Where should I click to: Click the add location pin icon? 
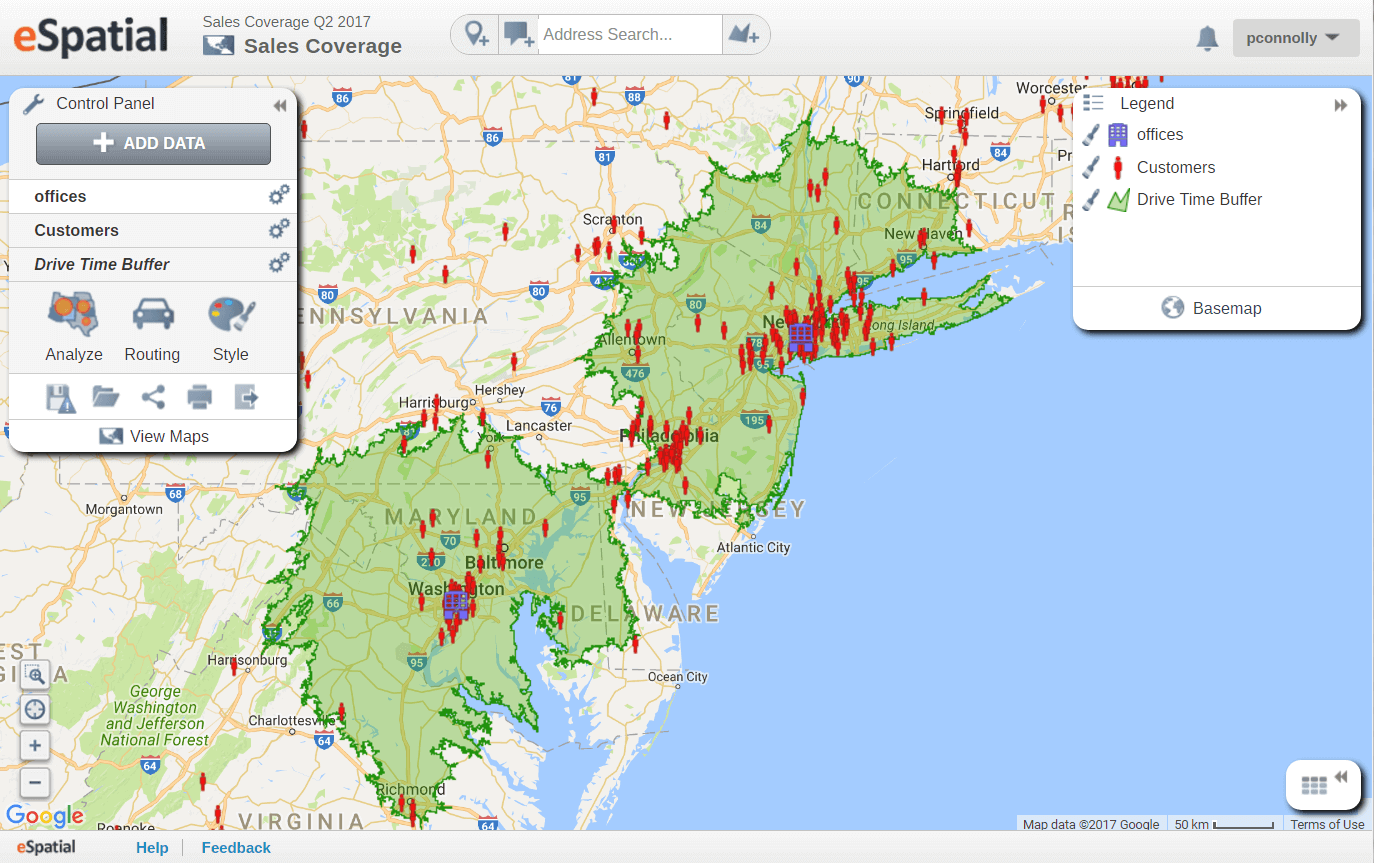pyautogui.click(x=476, y=35)
